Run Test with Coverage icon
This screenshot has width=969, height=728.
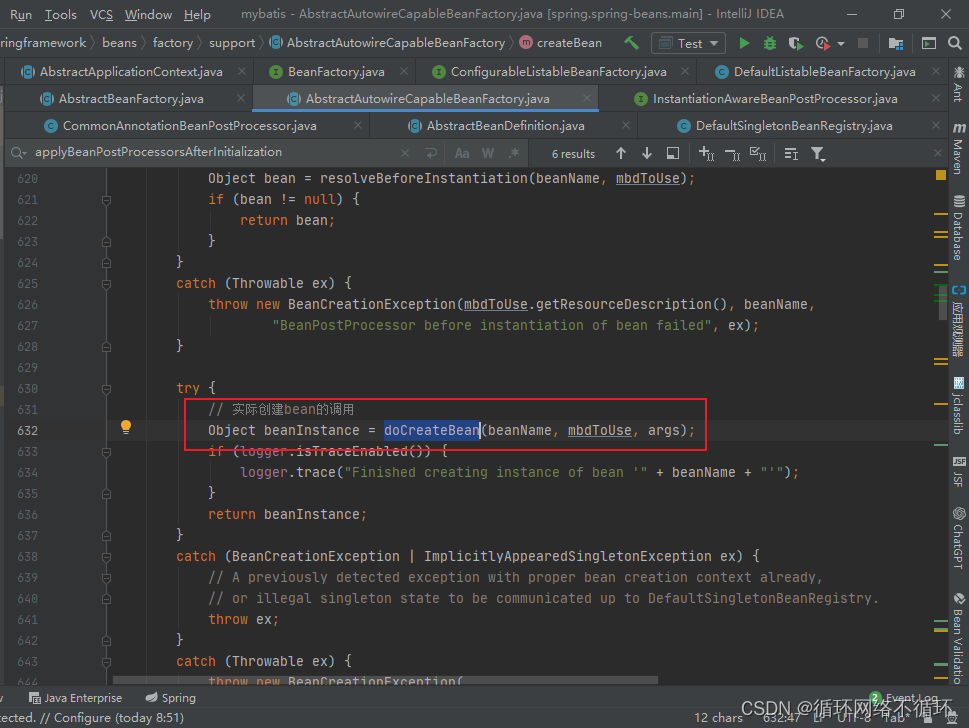(795, 44)
